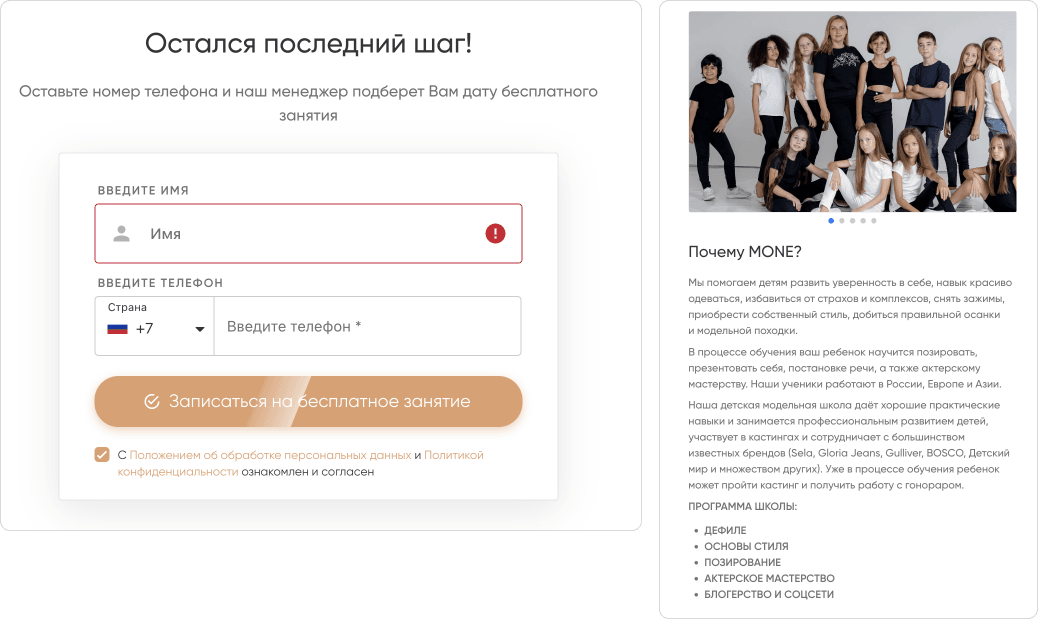Image resolution: width=1038 pixels, height=619 pixels.
Task: Click the person icon in name field
Action: coord(121,234)
